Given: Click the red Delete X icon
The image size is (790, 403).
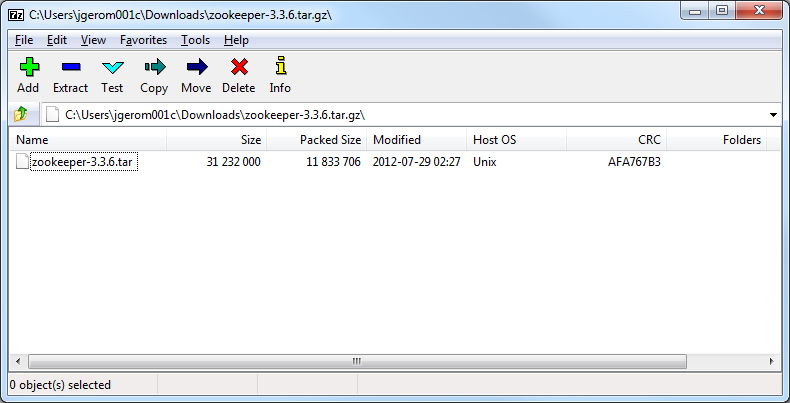Looking at the screenshot, I should coord(239,66).
